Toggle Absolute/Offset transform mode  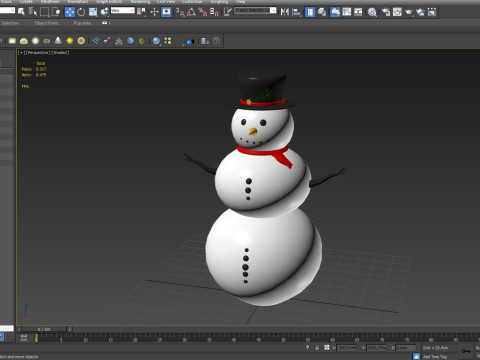pos(327,348)
